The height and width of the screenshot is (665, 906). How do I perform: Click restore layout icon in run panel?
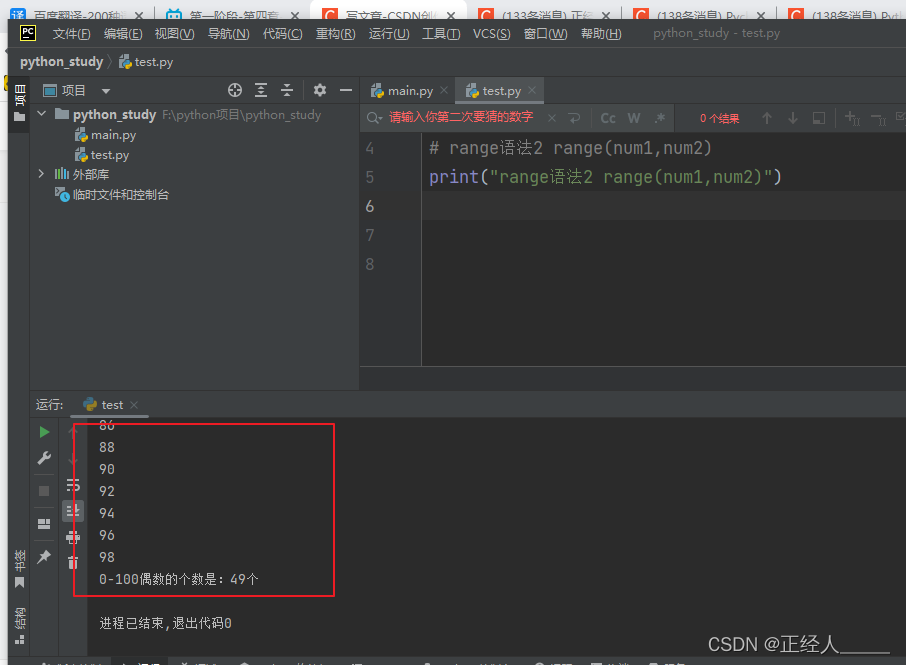44,523
